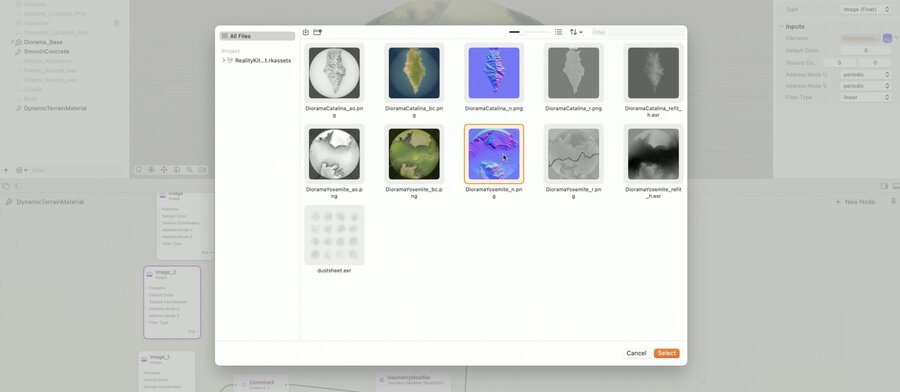The height and width of the screenshot is (392, 900).
Task: Open RealityKit...t.rkassets project entry
Action: (263, 60)
